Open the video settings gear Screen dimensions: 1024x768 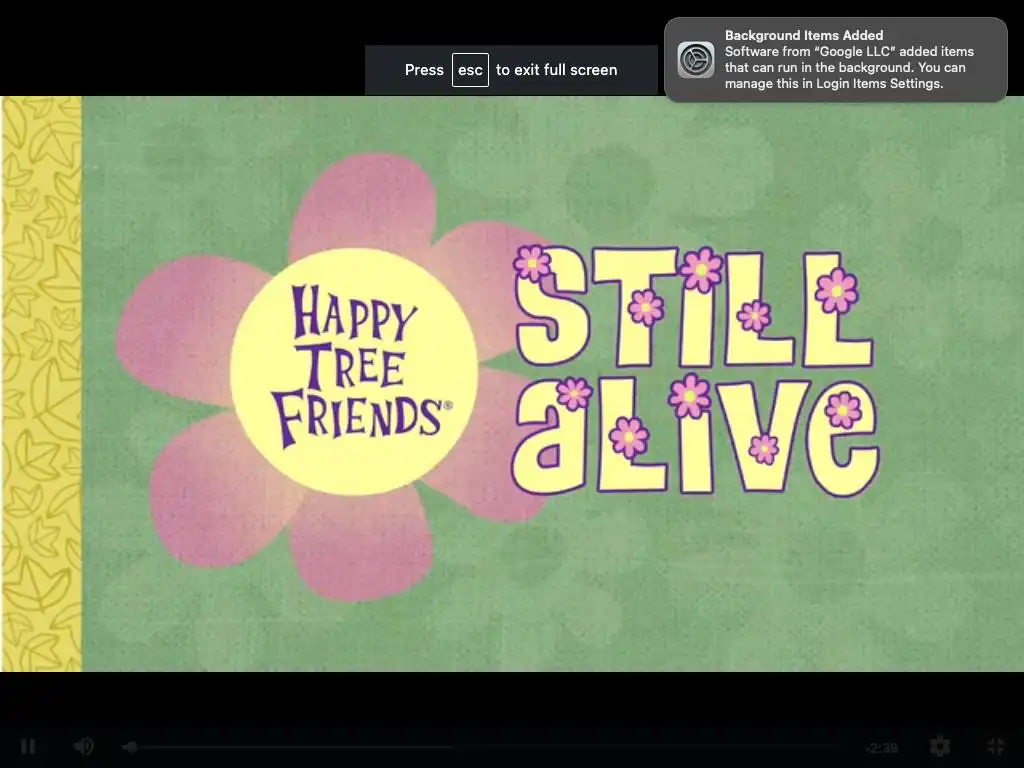coord(940,746)
